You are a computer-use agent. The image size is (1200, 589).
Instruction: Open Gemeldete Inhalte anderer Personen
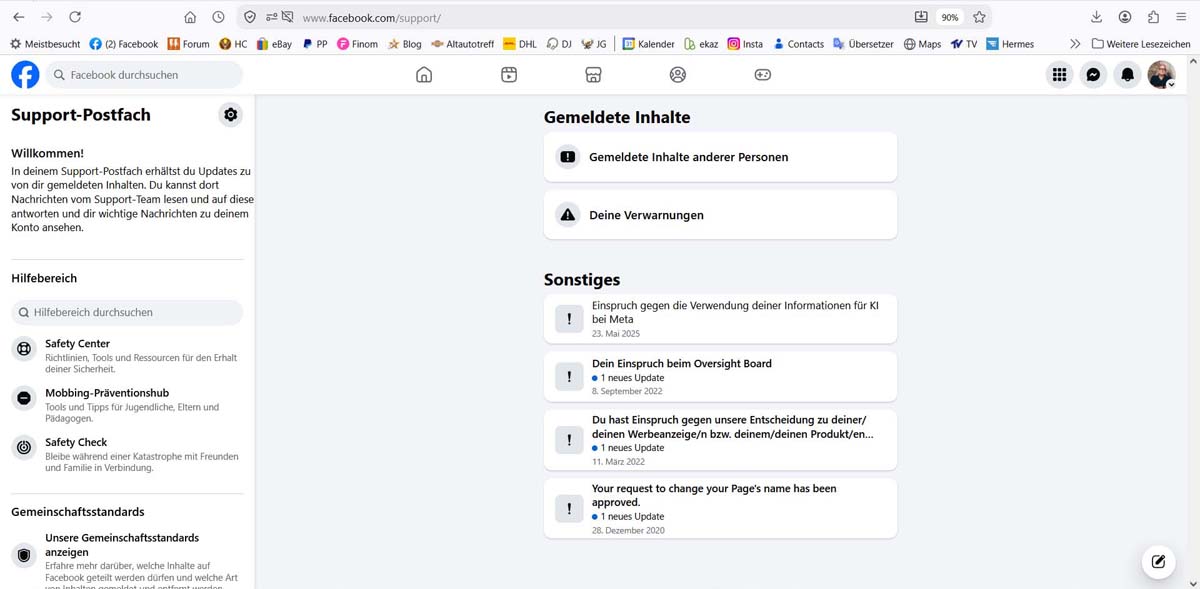720,157
